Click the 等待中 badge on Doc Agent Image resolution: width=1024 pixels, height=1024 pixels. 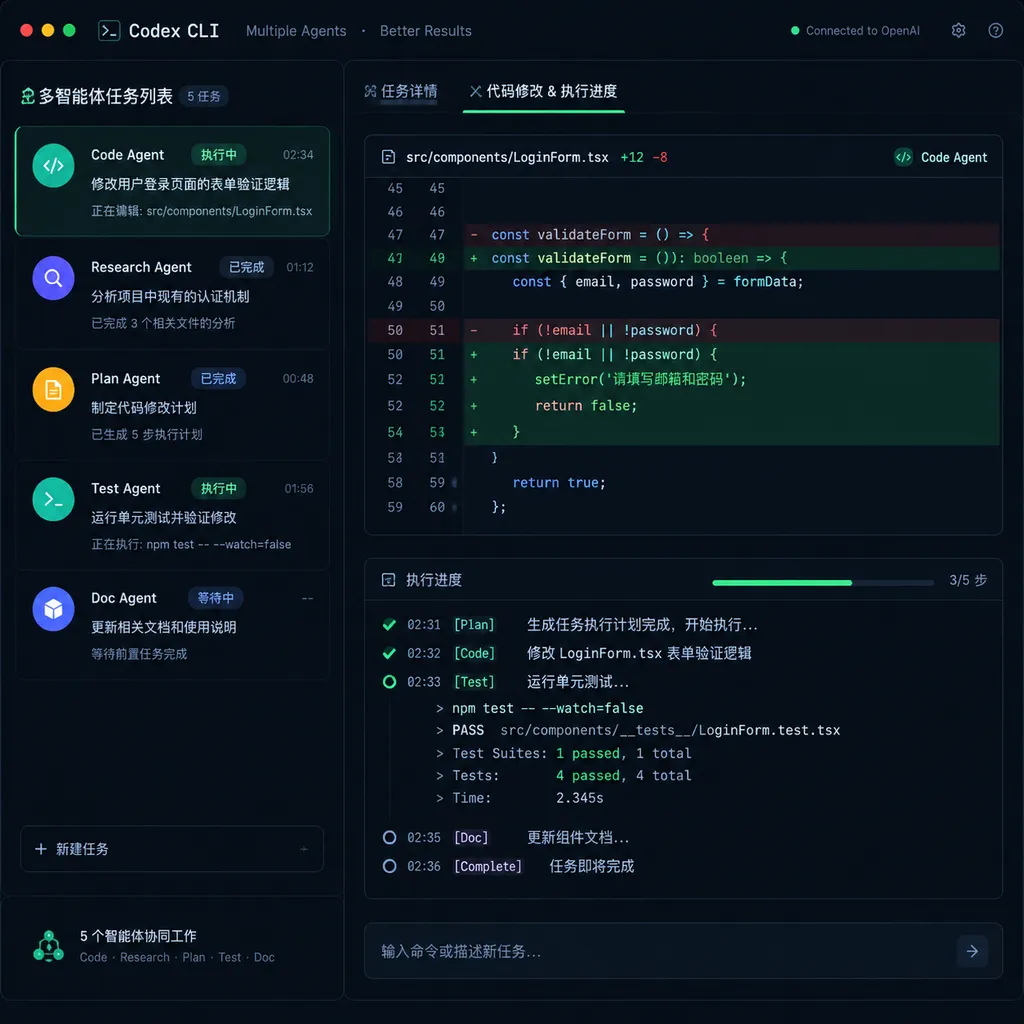[216, 598]
